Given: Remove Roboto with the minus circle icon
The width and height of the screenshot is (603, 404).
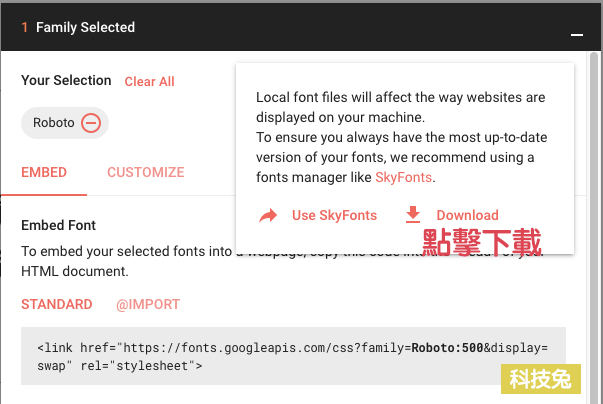Looking at the screenshot, I should [91, 123].
